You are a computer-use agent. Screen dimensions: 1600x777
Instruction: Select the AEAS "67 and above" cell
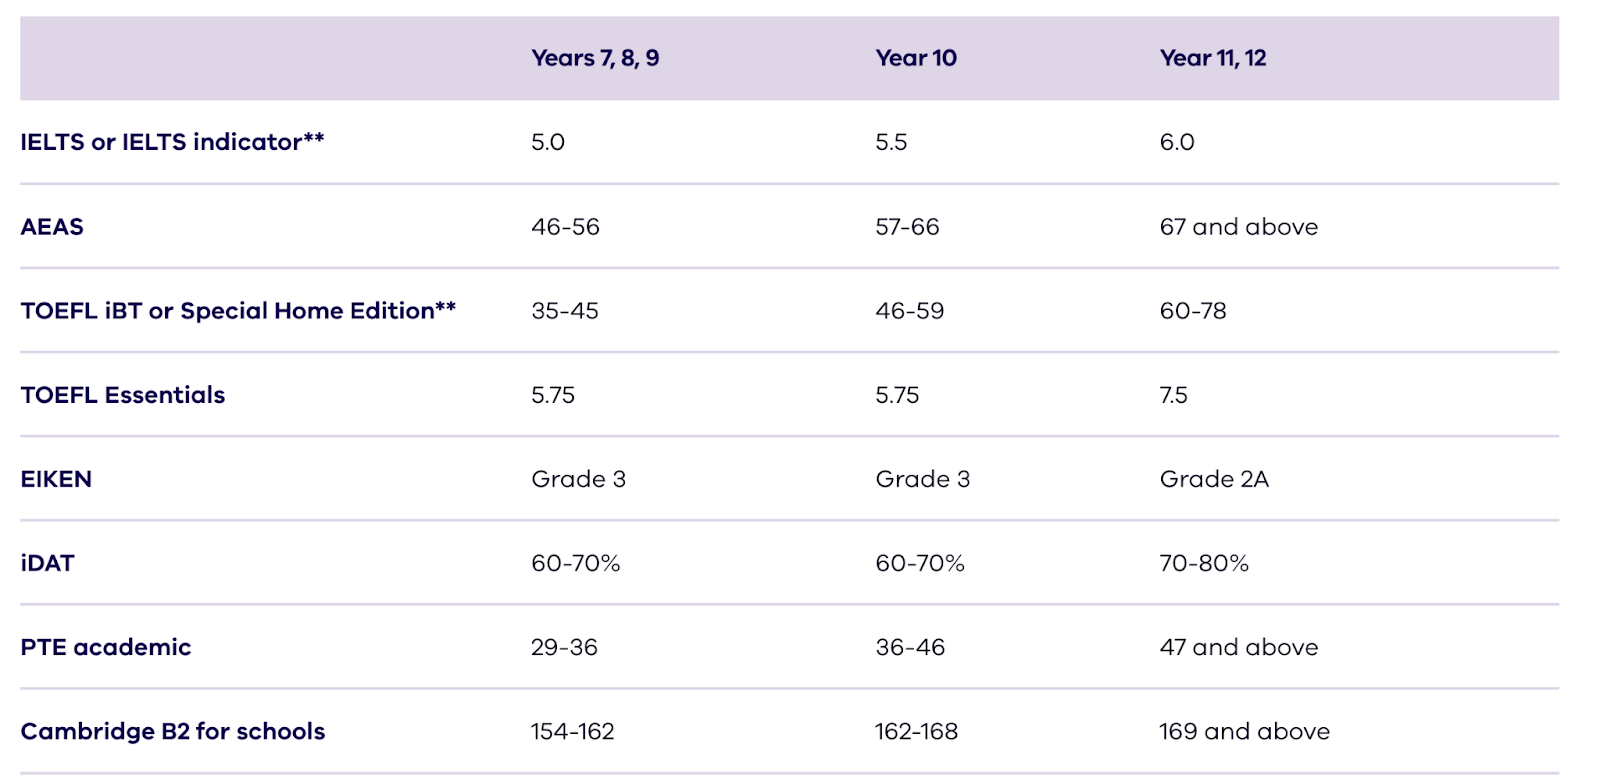(x=1238, y=227)
